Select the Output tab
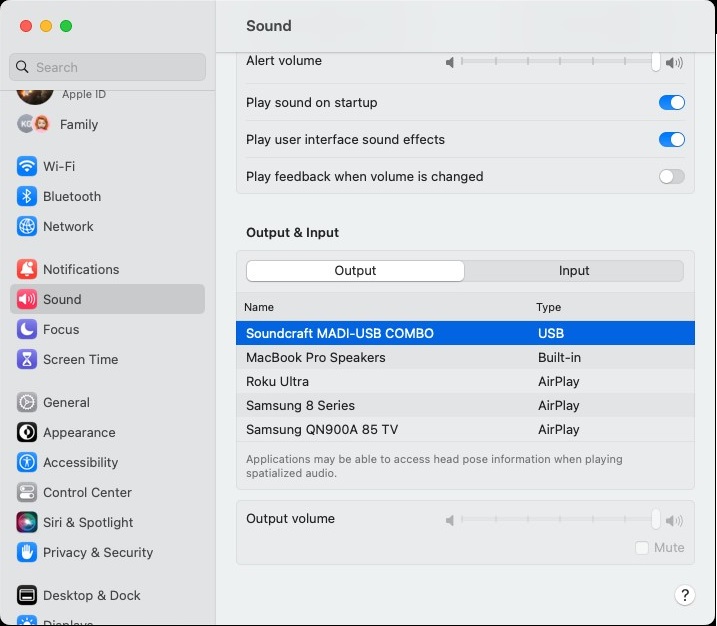Image resolution: width=717 pixels, height=626 pixels. coord(355,271)
